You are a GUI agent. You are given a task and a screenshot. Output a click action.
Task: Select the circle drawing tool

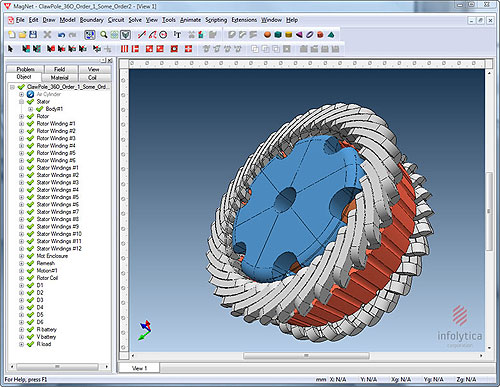pos(163,35)
